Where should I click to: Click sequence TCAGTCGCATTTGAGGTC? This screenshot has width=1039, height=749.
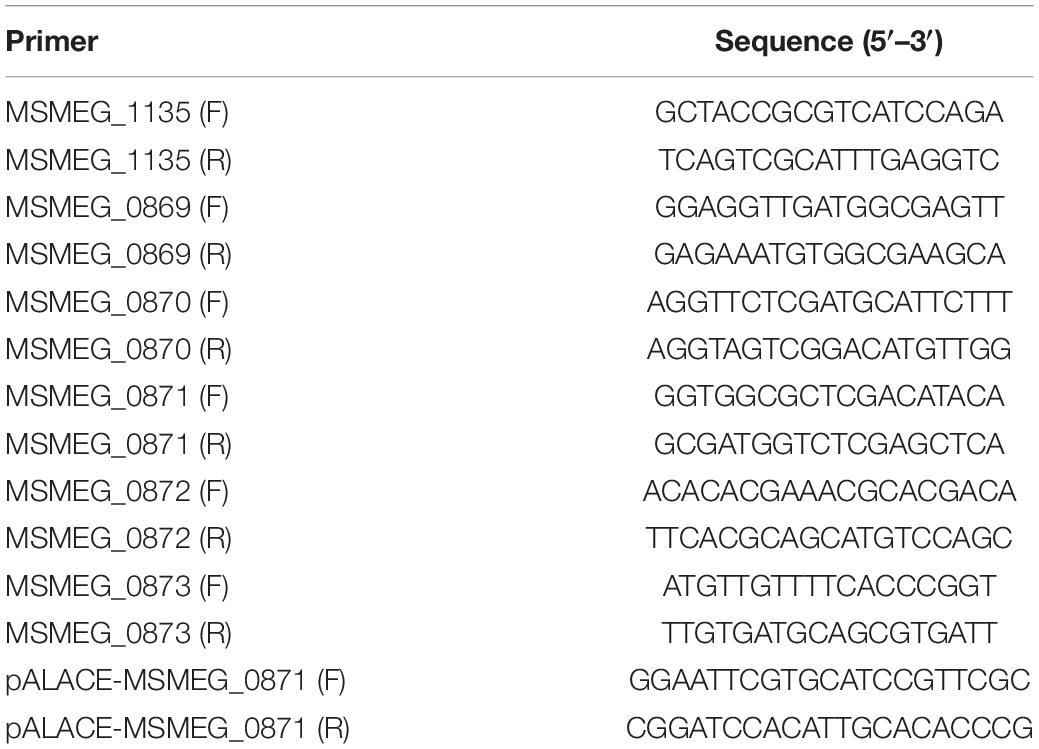(828, 160)
